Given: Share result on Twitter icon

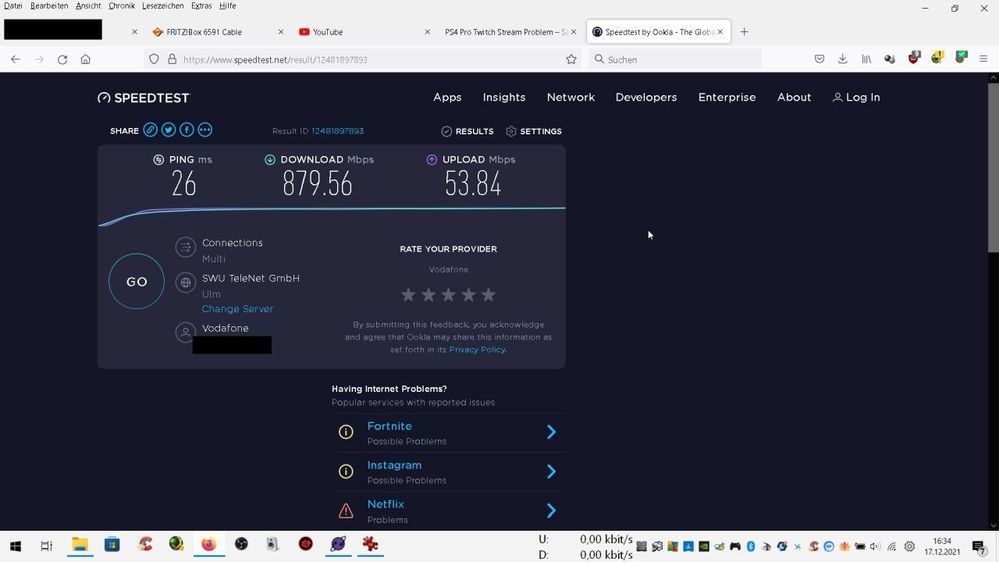Looking at the screenshot, I should point(168,130).
